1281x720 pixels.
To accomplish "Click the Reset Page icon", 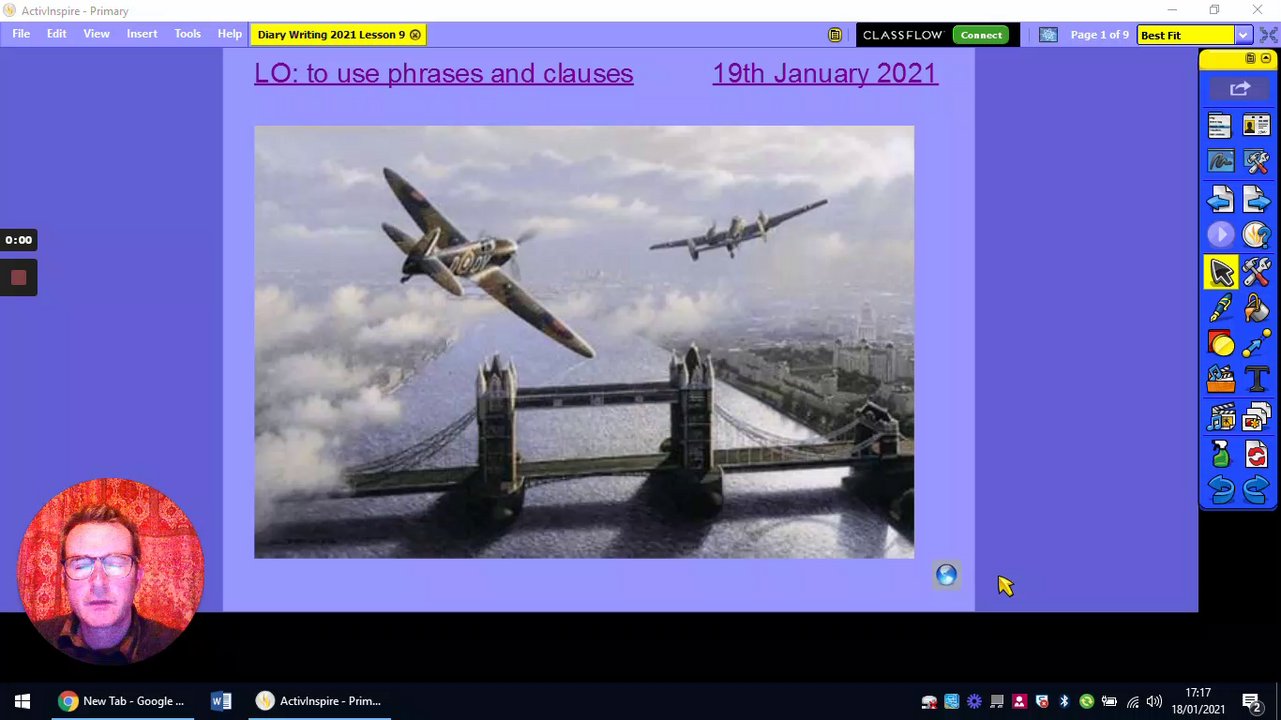I will coord(1256,454).
